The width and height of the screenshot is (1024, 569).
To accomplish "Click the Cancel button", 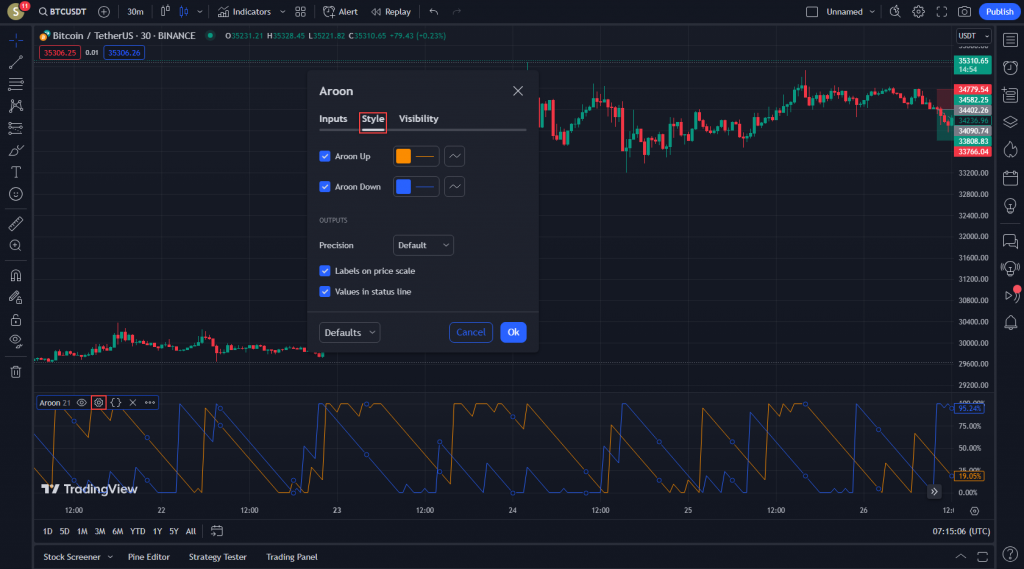I will (470, 333).
